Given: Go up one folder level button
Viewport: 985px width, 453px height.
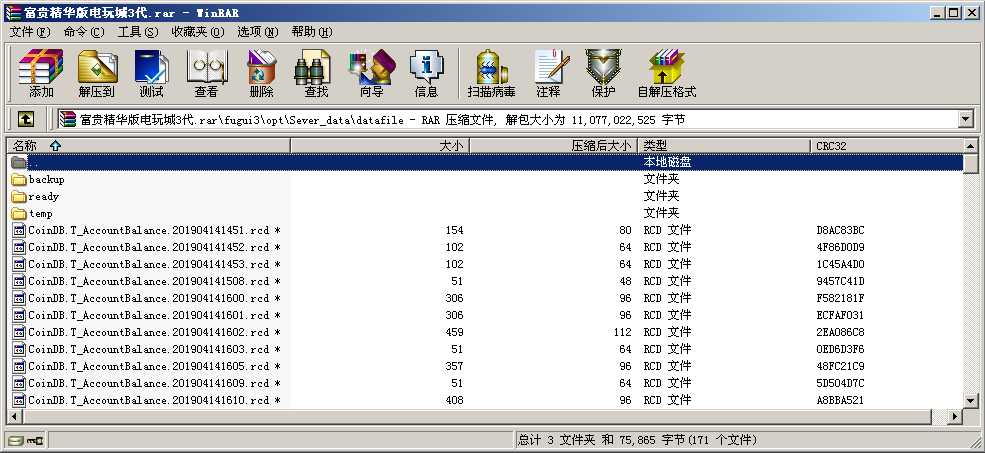Looking at the screenshot, I should point(25,119).
